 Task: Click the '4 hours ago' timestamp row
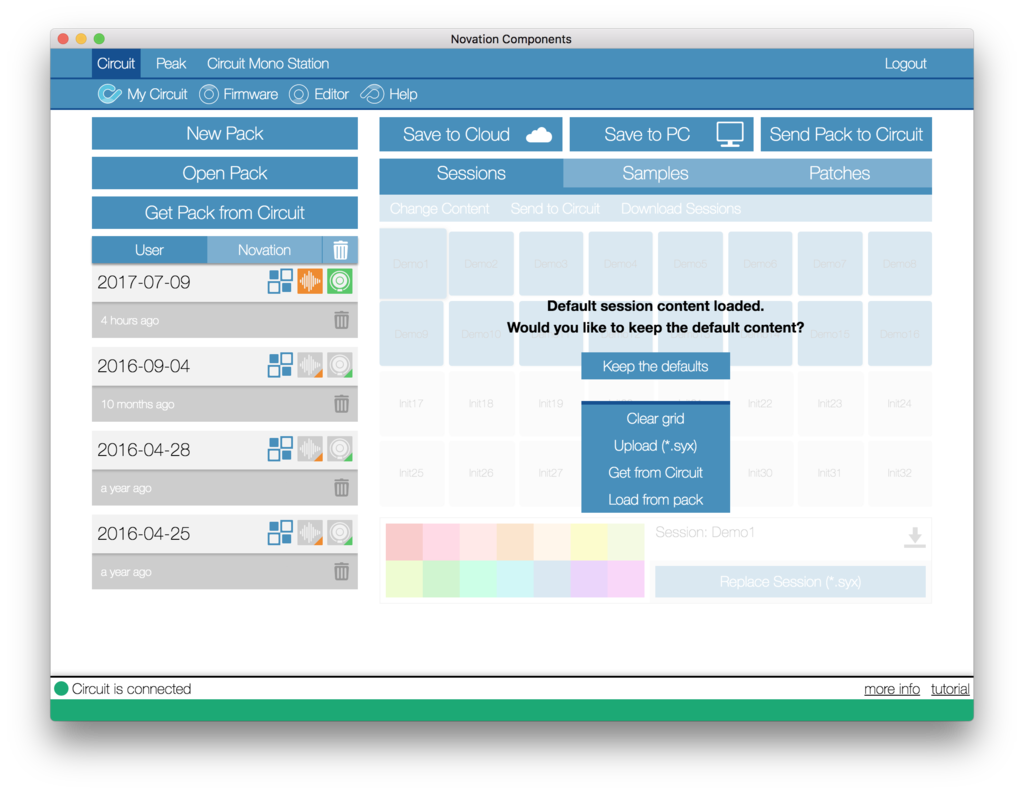[x=225, y=320]
